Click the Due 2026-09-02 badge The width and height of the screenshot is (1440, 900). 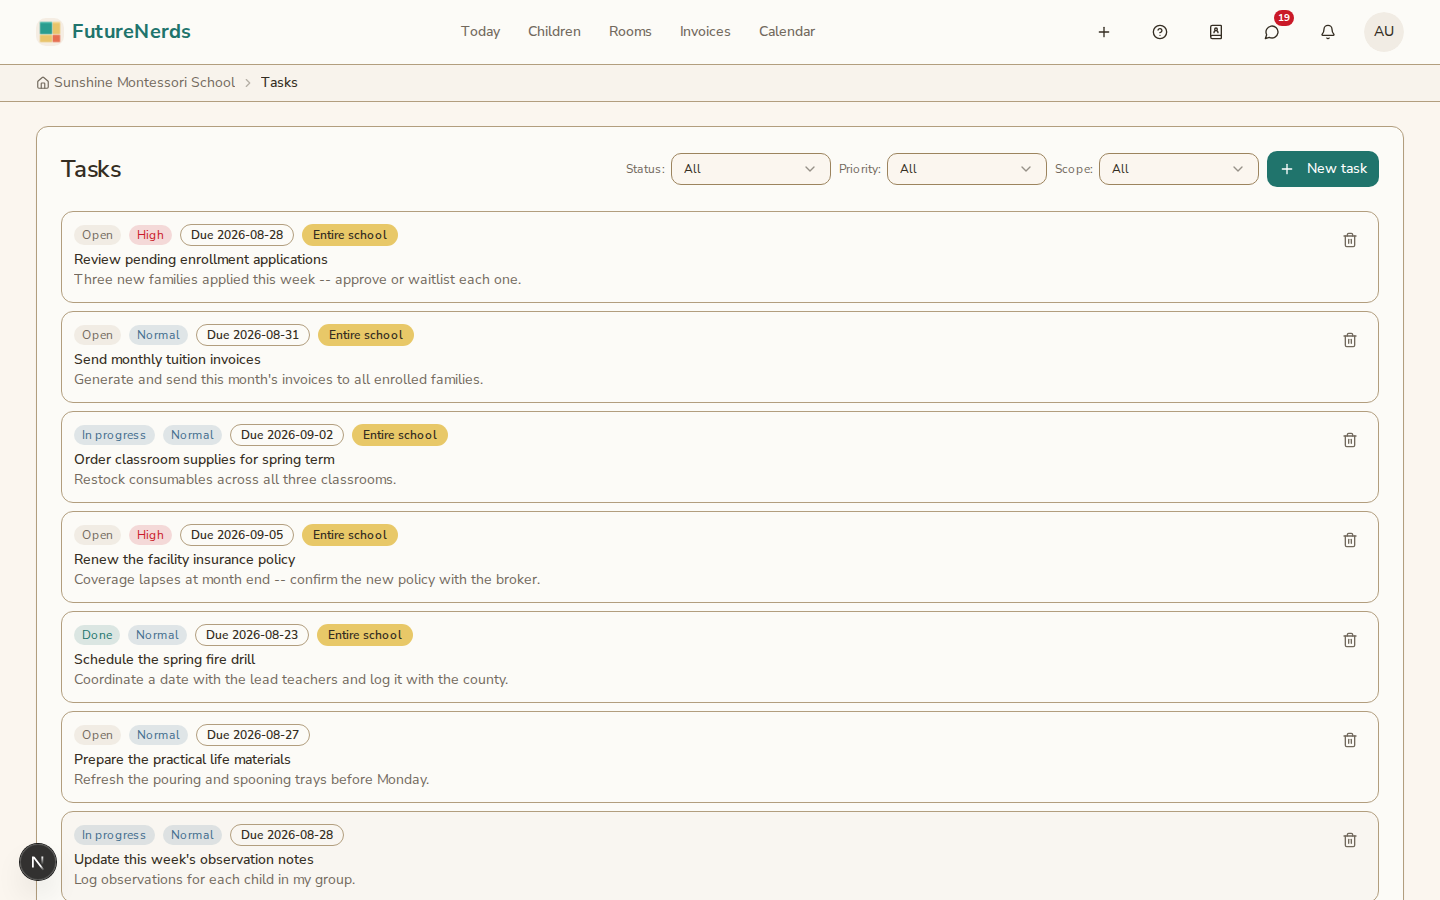287,435
